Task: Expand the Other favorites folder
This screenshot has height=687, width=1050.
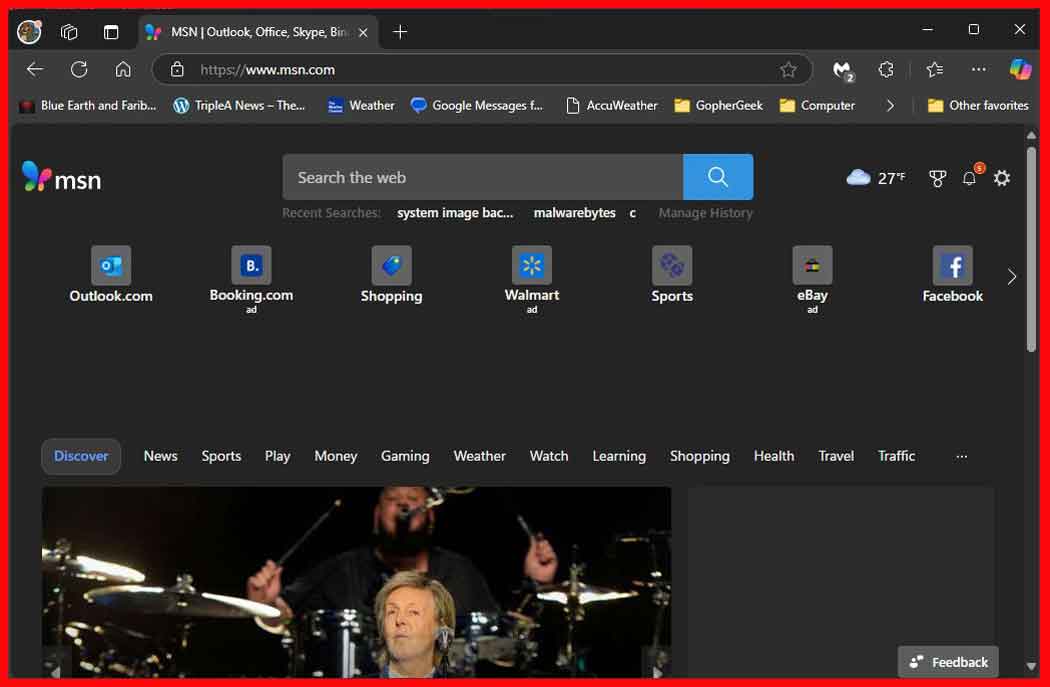Action: point(978,106)
